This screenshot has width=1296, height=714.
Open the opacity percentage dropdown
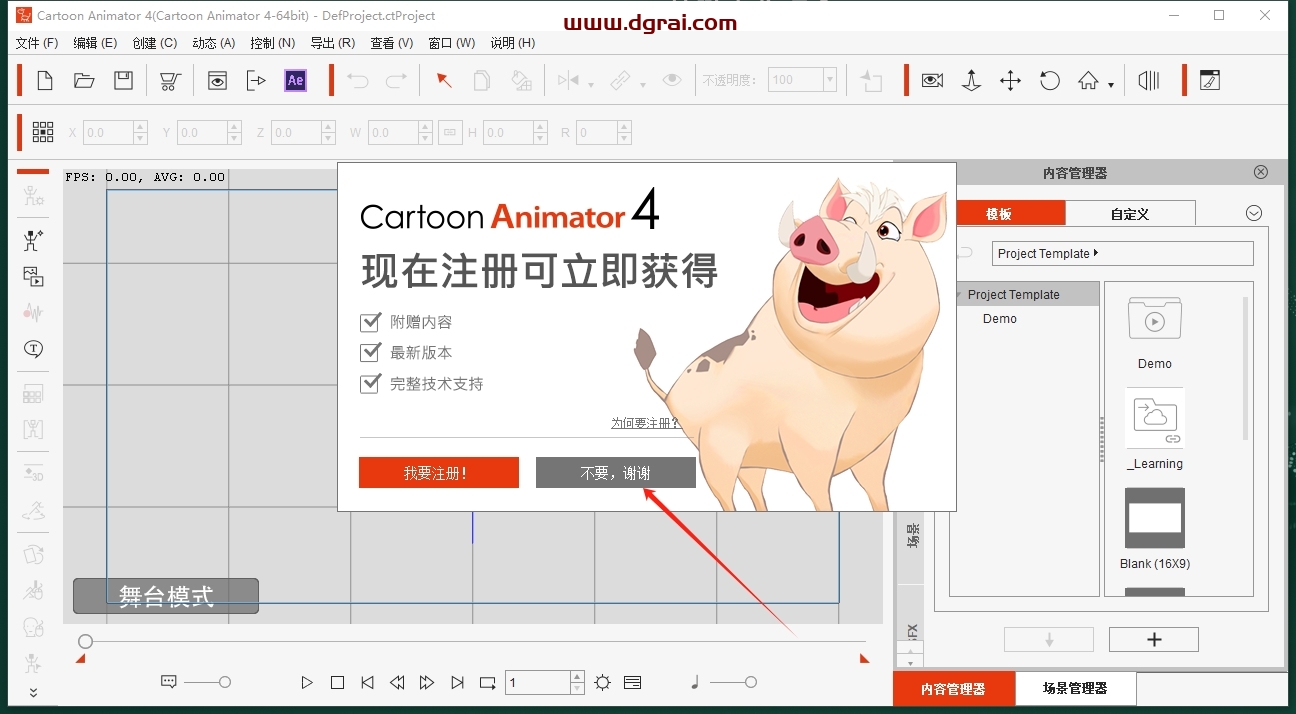pos(829,80)
